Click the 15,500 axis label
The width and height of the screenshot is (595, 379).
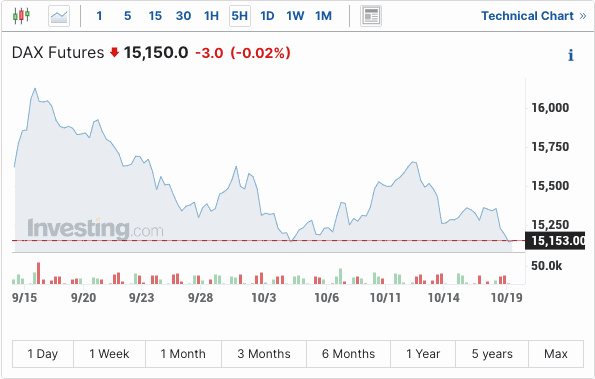tap(550, 186)
